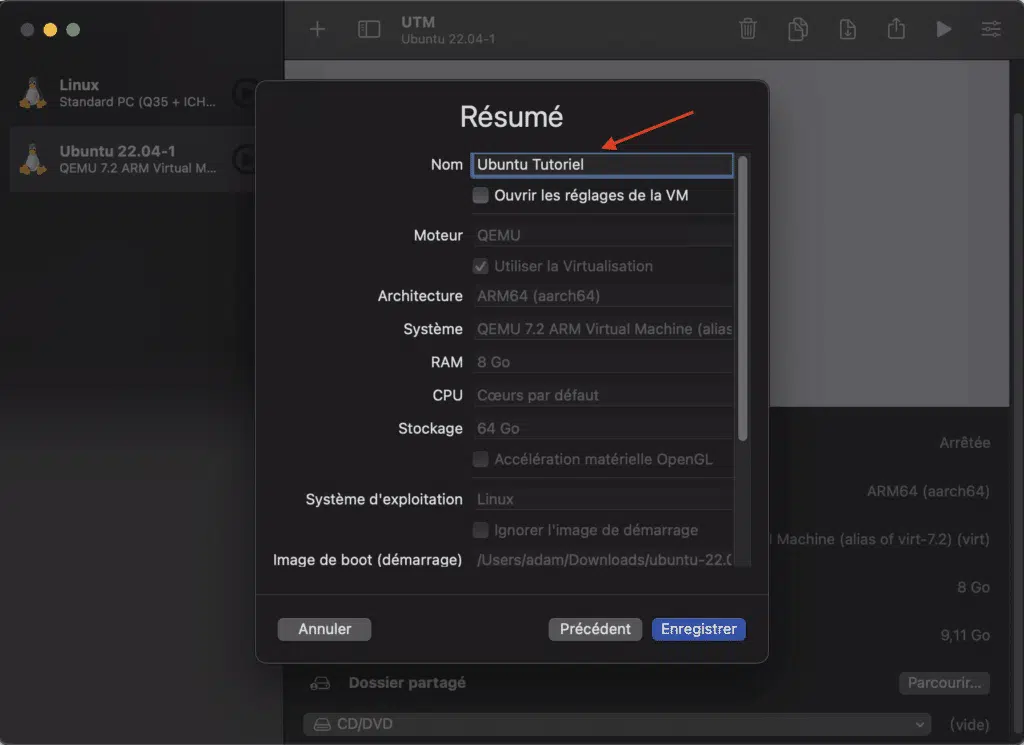1024x745 pixels.
Task: Click the share icon in UTM toolbar
Action: pyautogui.click(x=896, y=28)
